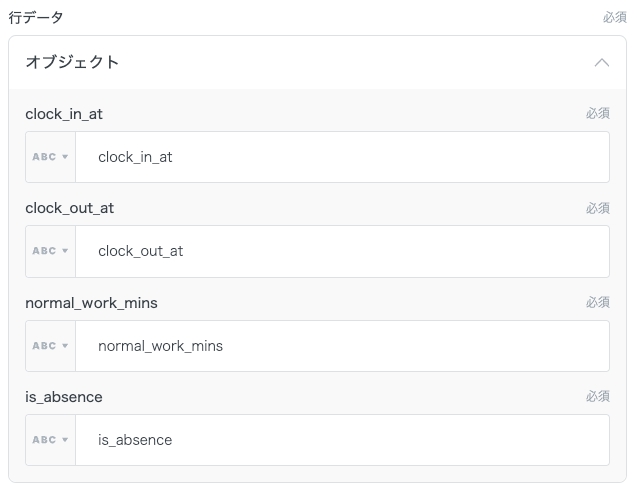Click the オブジェクト header title
The width and height of the screenshot is (637, 485).
pos(72,62)
